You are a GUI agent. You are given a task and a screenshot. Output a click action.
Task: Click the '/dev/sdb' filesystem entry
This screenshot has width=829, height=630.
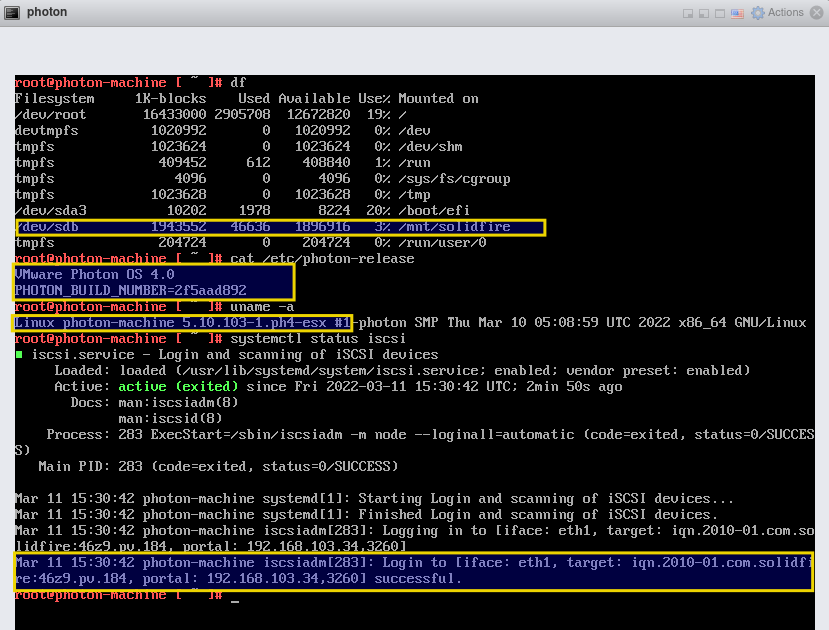pos(47,227)
